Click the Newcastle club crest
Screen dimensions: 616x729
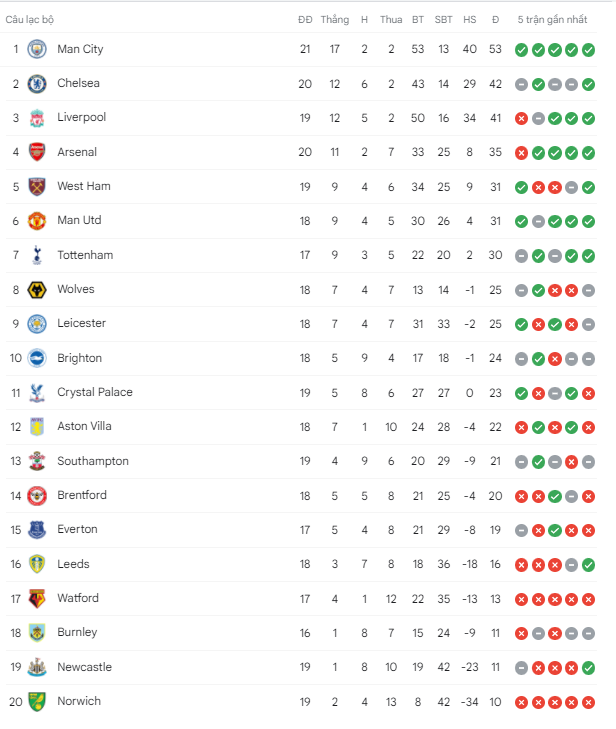coord(37,667)
